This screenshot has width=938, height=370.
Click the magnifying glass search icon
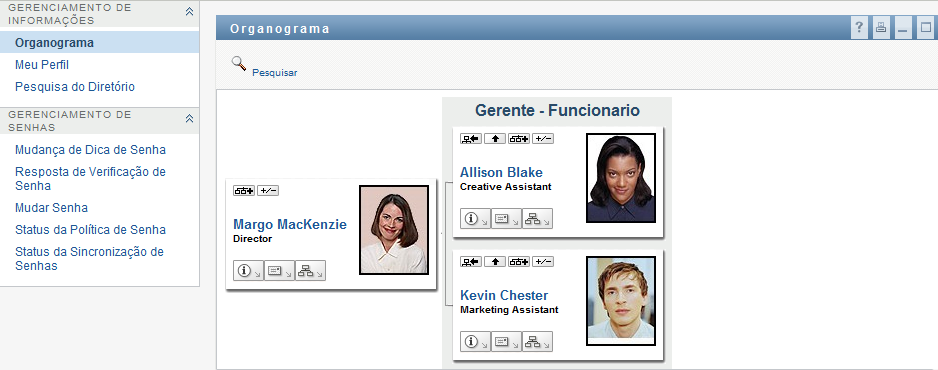[239, 64]
